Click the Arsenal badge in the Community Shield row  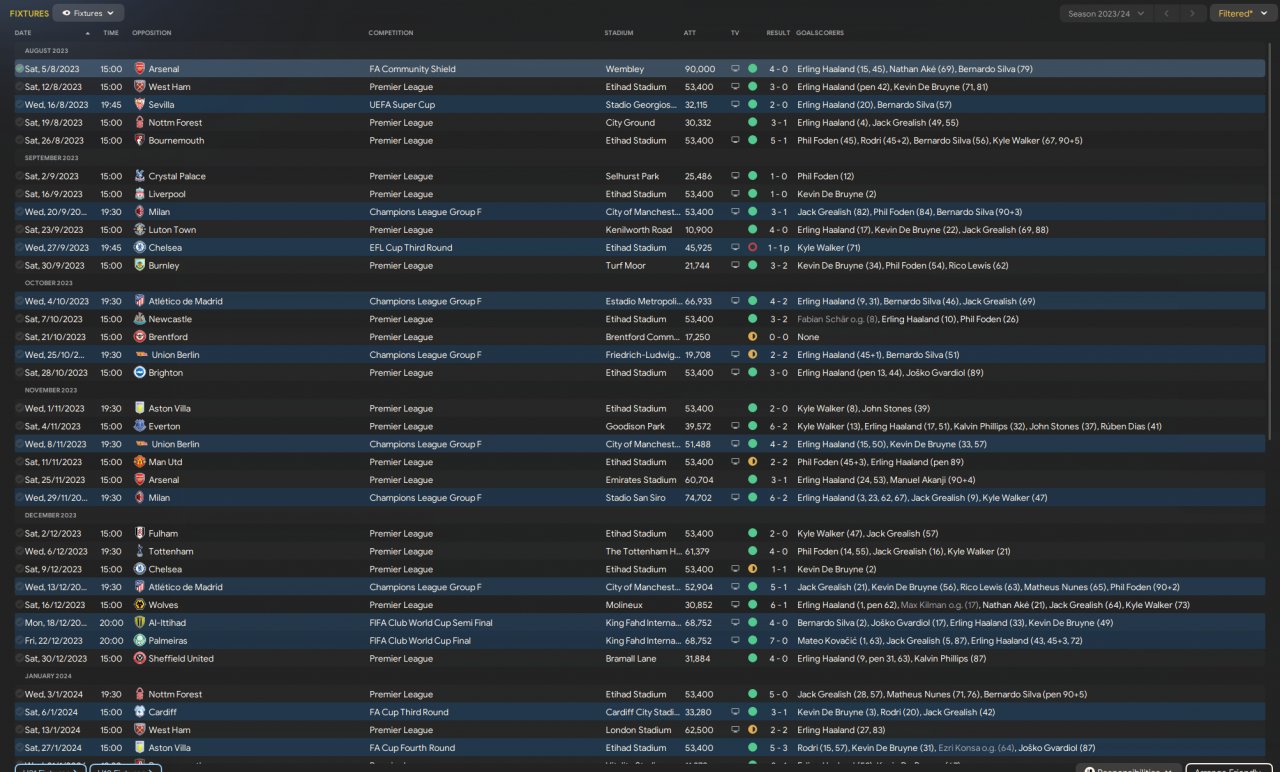pos(140,69)
